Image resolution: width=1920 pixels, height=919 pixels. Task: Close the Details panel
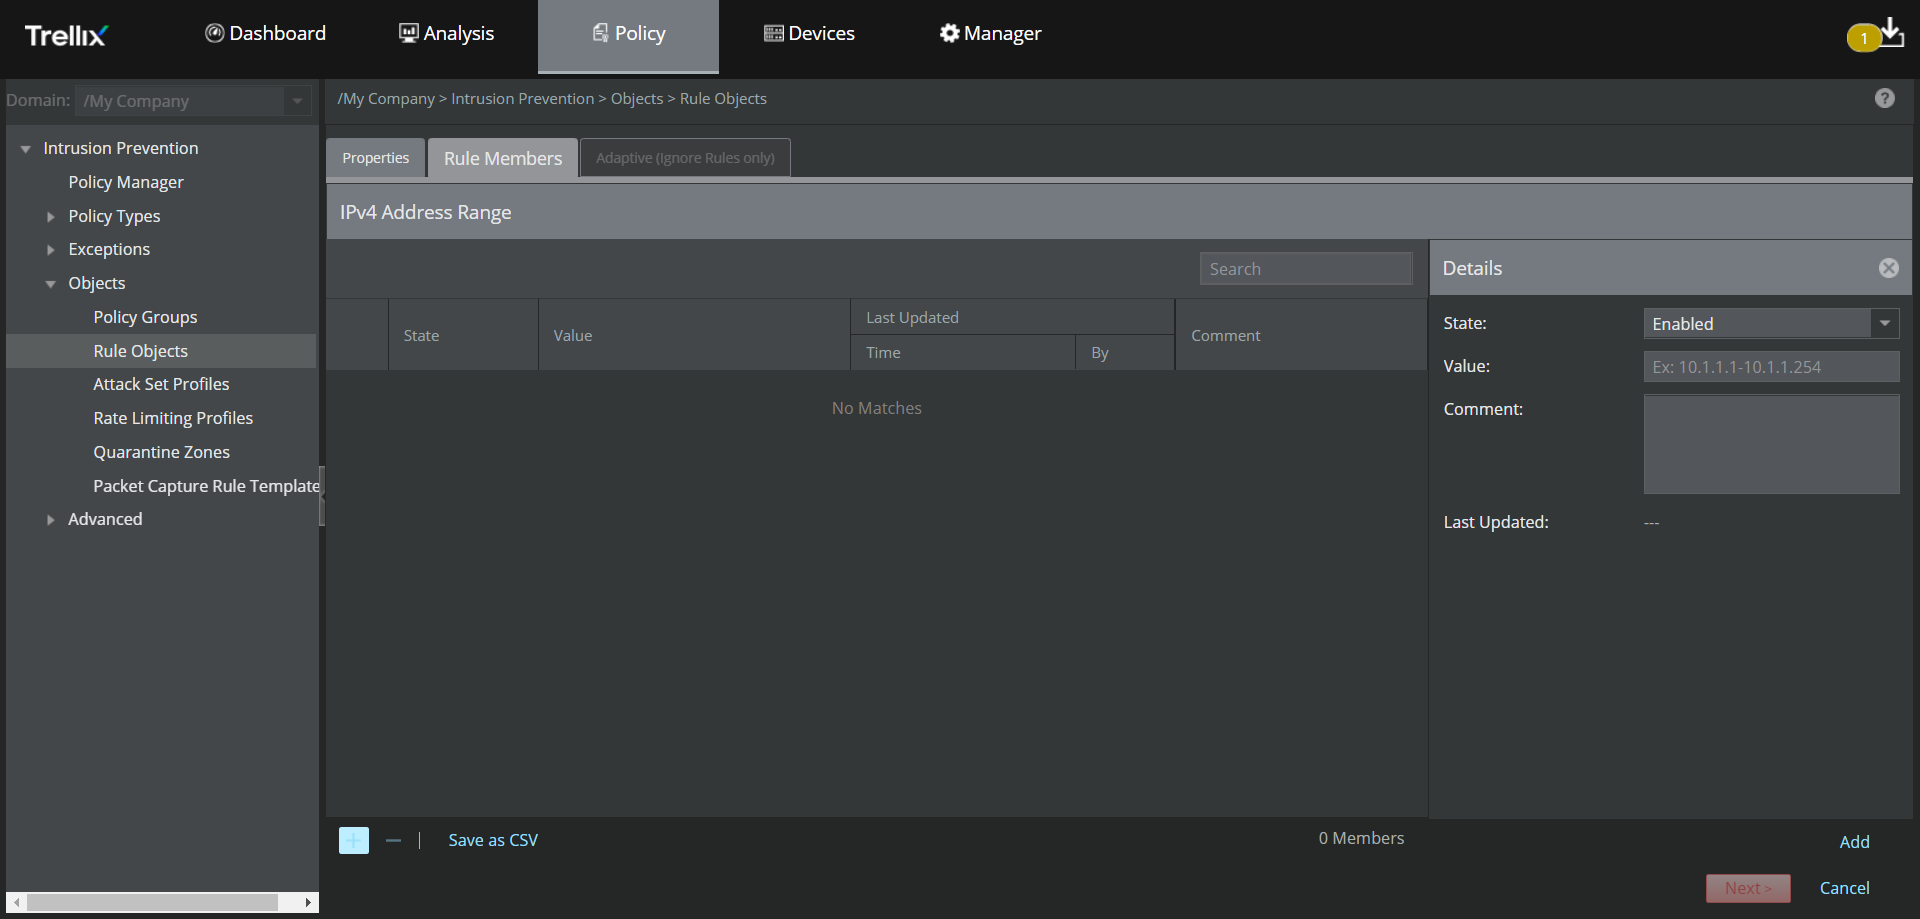coord(1889,268)
